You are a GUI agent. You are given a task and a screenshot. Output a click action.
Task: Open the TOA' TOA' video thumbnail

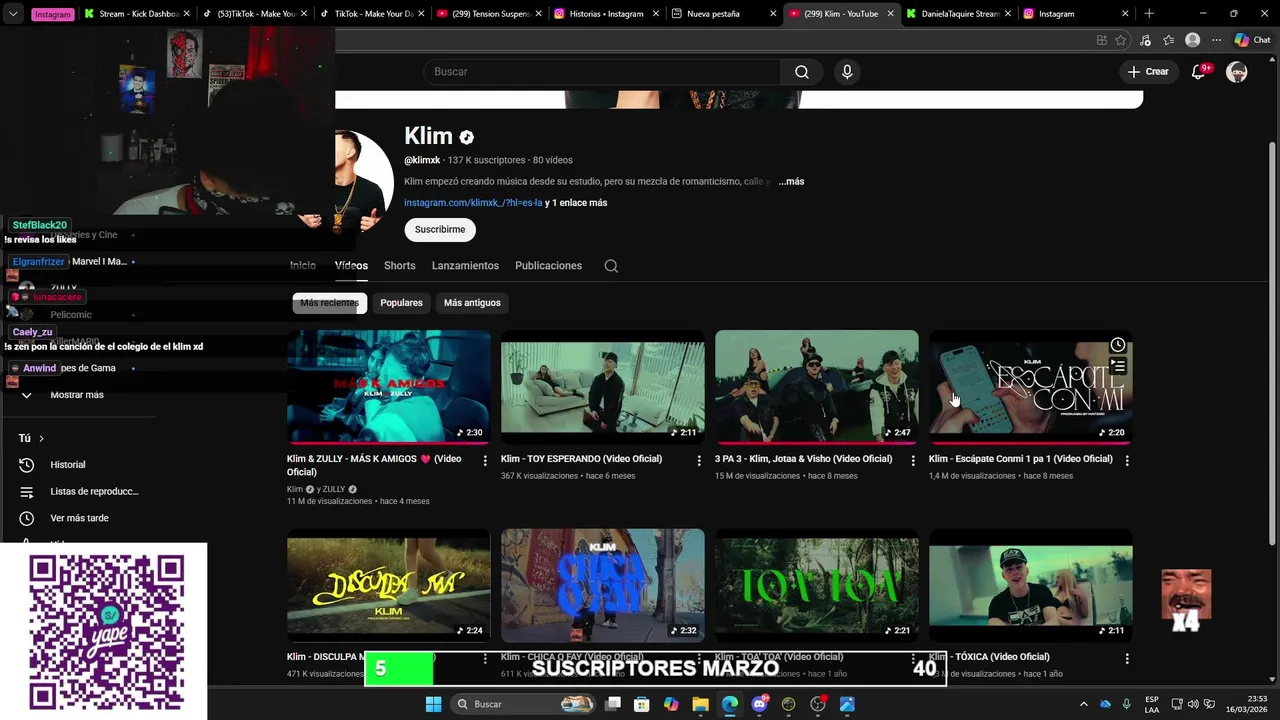point(817,586)
